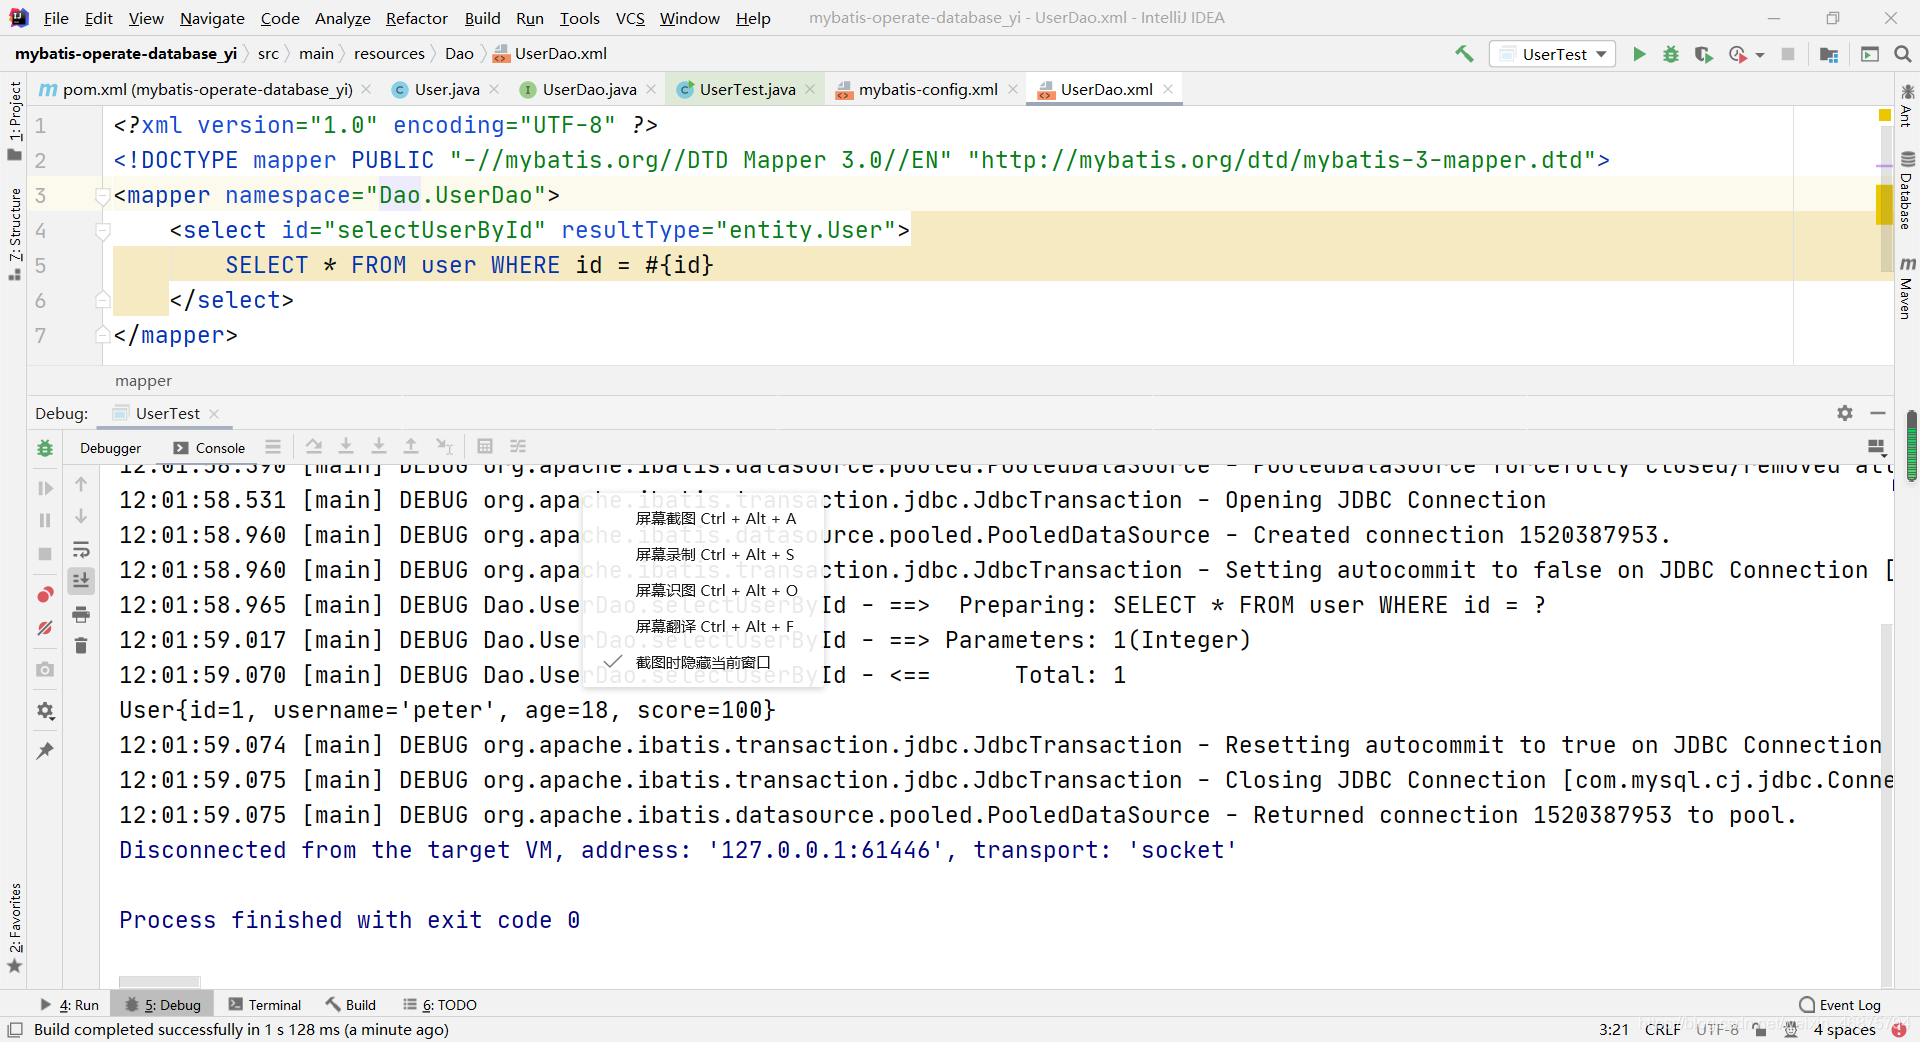Open debugger settings gear in left strip
Viewport: 1920px width, 1042px height.
coord(45,711)
